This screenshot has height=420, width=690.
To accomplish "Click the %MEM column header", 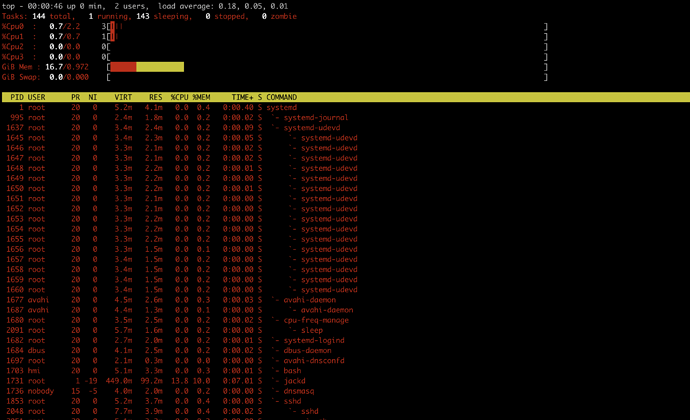I will [201, 97].
